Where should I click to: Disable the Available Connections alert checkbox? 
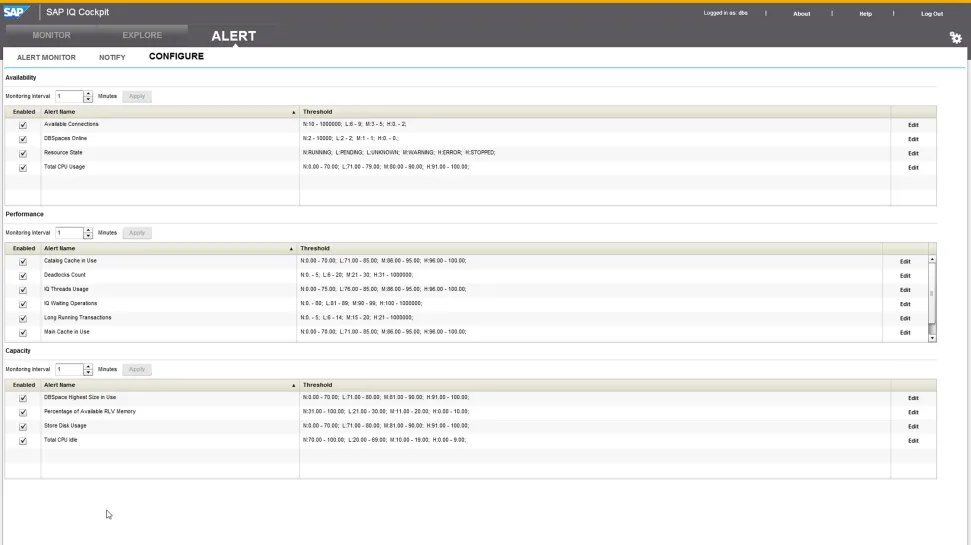click(x=23, y=125)
